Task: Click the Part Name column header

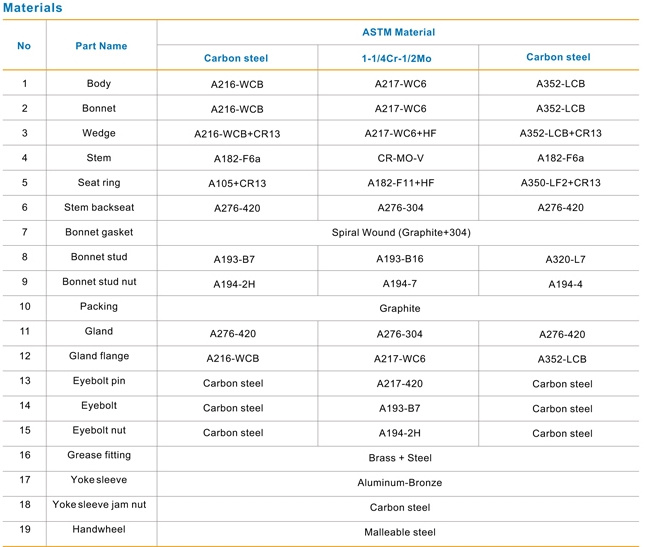Action: tap(101, 46)
